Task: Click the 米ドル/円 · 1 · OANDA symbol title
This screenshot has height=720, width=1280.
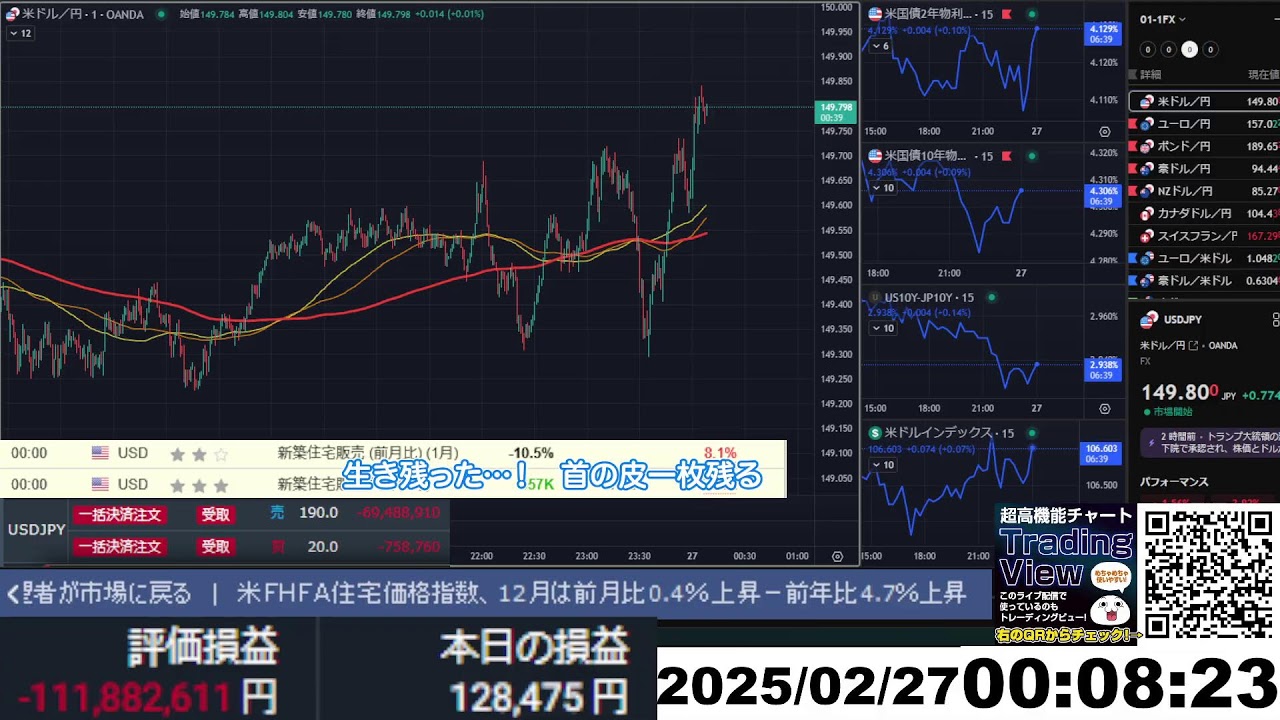Action: (x=81, y=14)
